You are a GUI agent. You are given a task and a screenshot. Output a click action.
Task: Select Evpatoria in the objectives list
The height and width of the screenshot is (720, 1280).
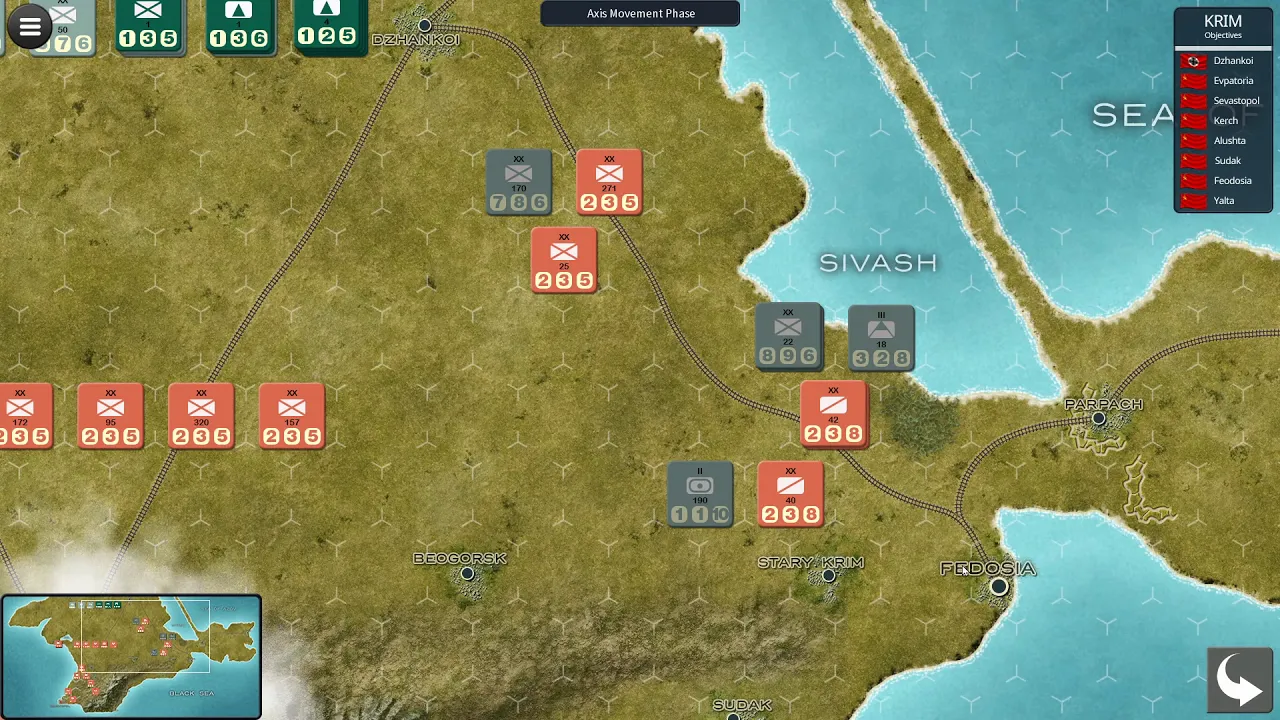pos(1233,81)
